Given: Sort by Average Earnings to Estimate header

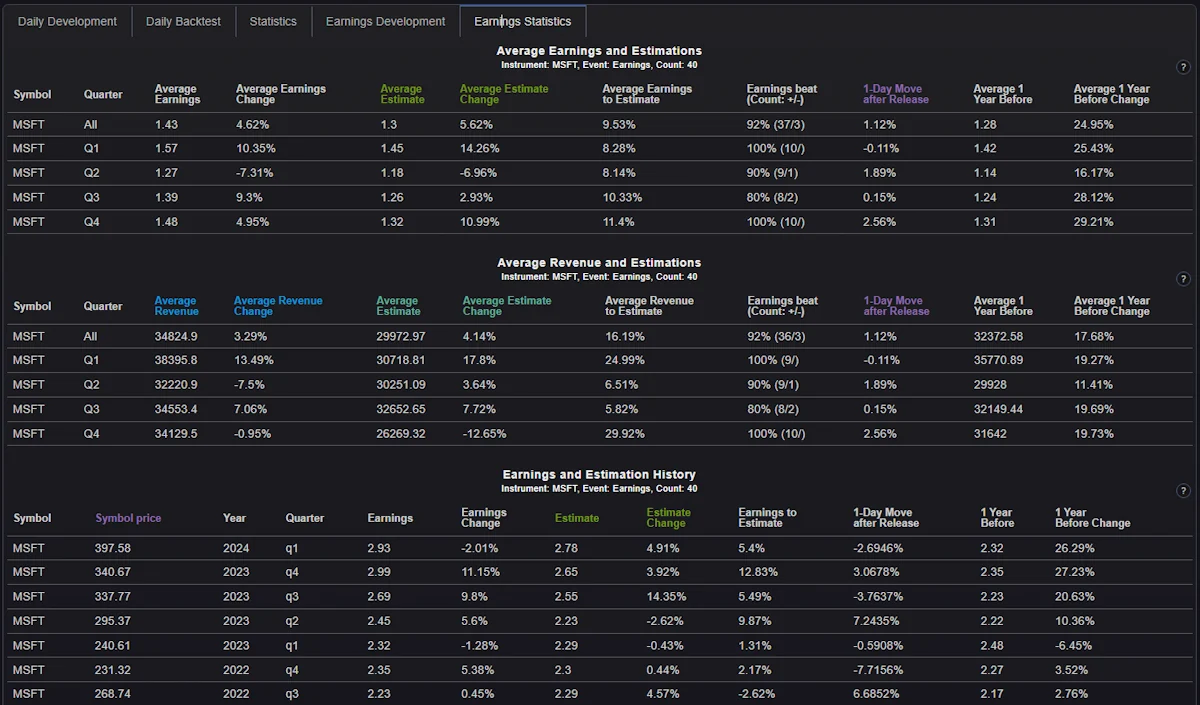Looking at the screenshot, I should (x=646, y=94).
